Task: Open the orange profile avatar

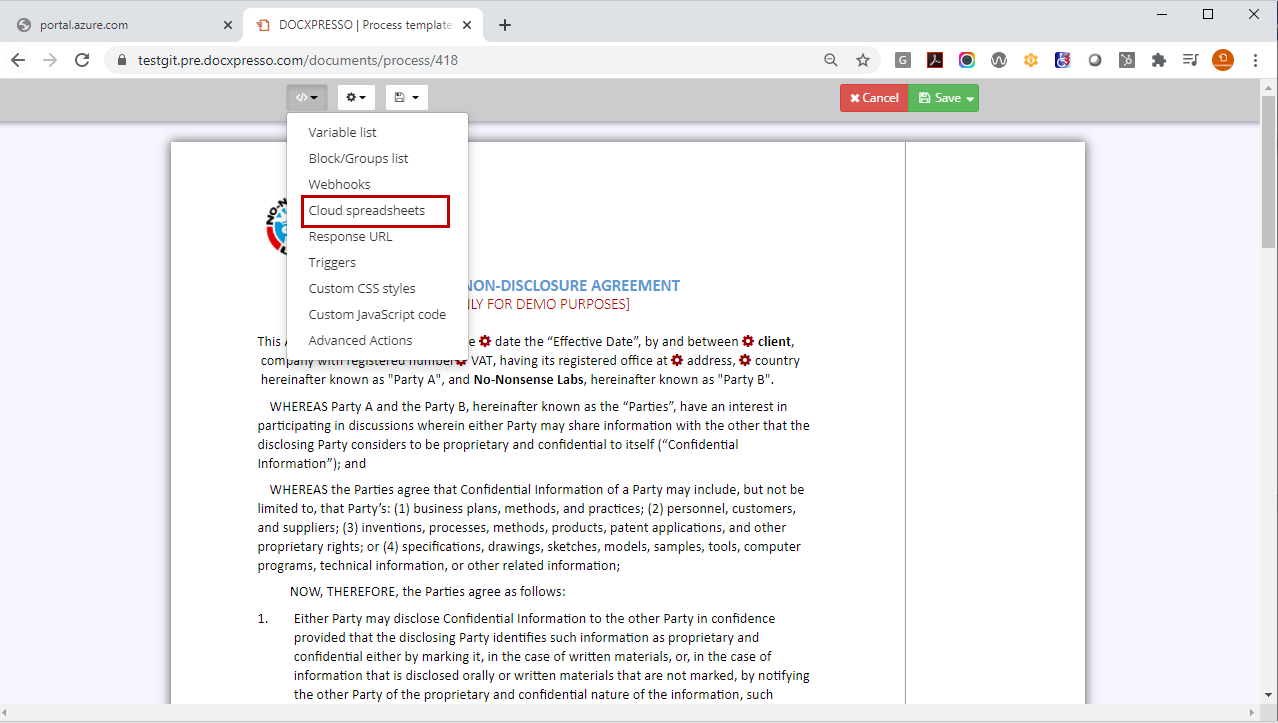Action: click(x=1223, y=60)
